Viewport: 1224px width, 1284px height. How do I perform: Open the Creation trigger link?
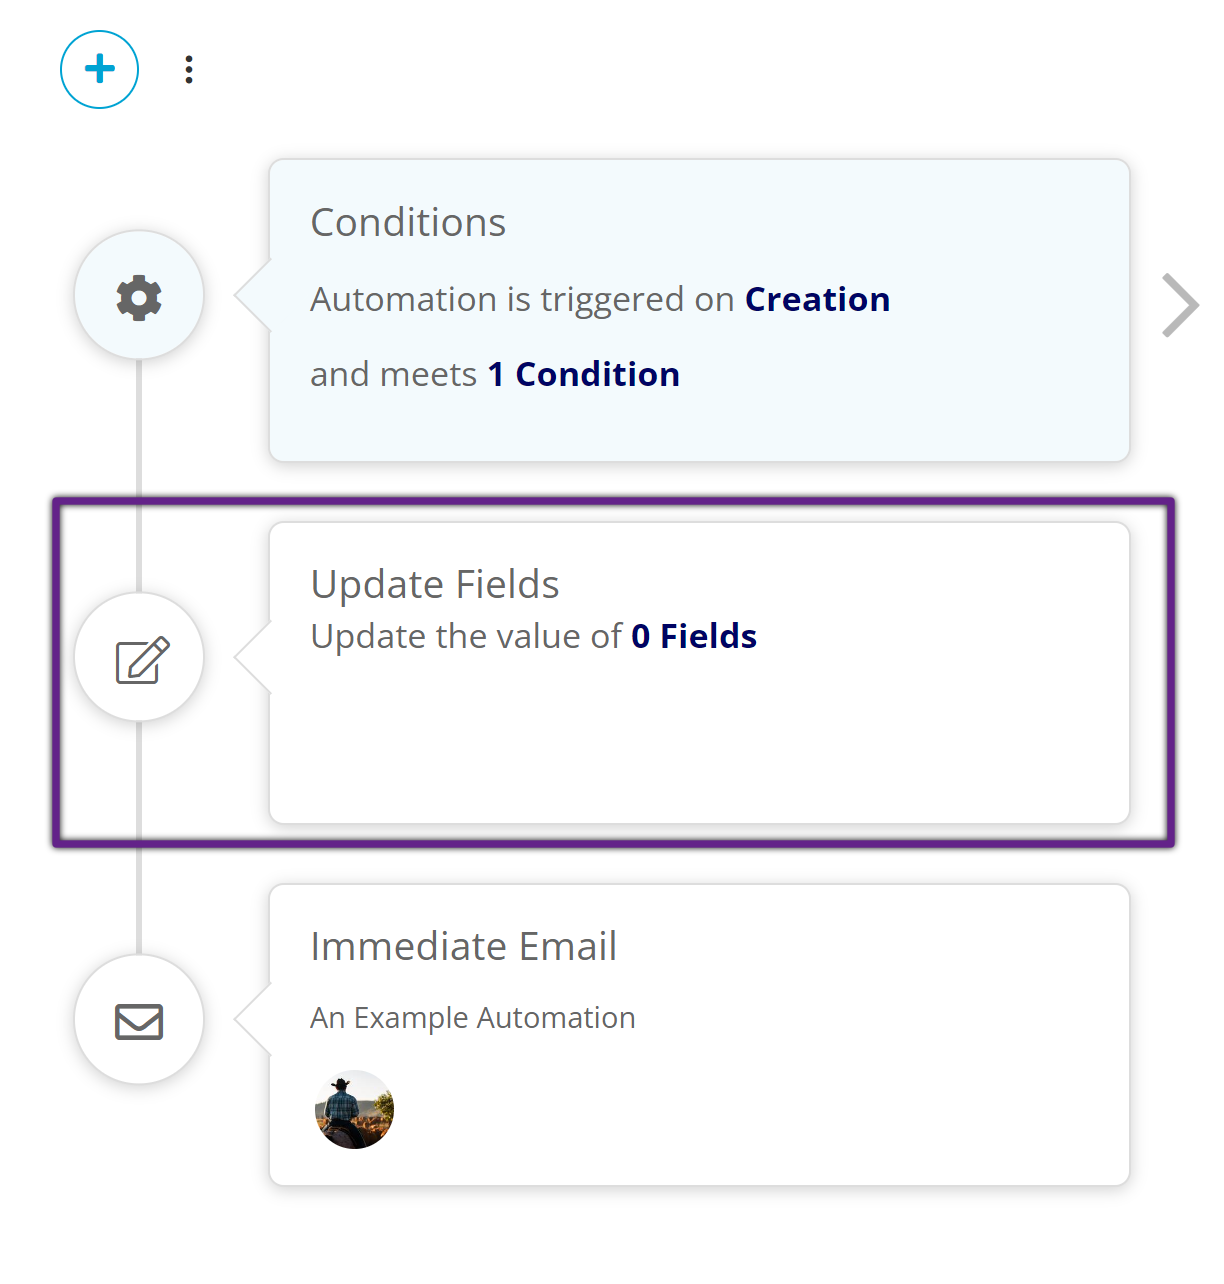click(817, 299)
